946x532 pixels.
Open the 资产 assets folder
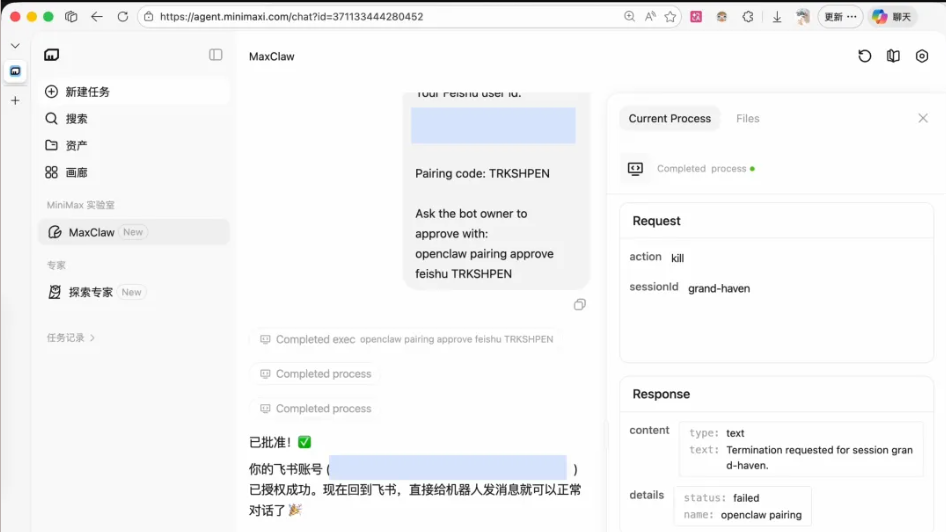(x=76, y=146)
